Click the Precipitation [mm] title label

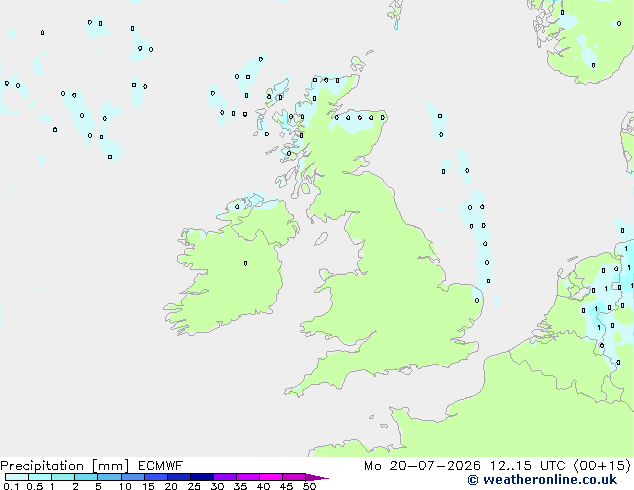click(x=65, y=466)
